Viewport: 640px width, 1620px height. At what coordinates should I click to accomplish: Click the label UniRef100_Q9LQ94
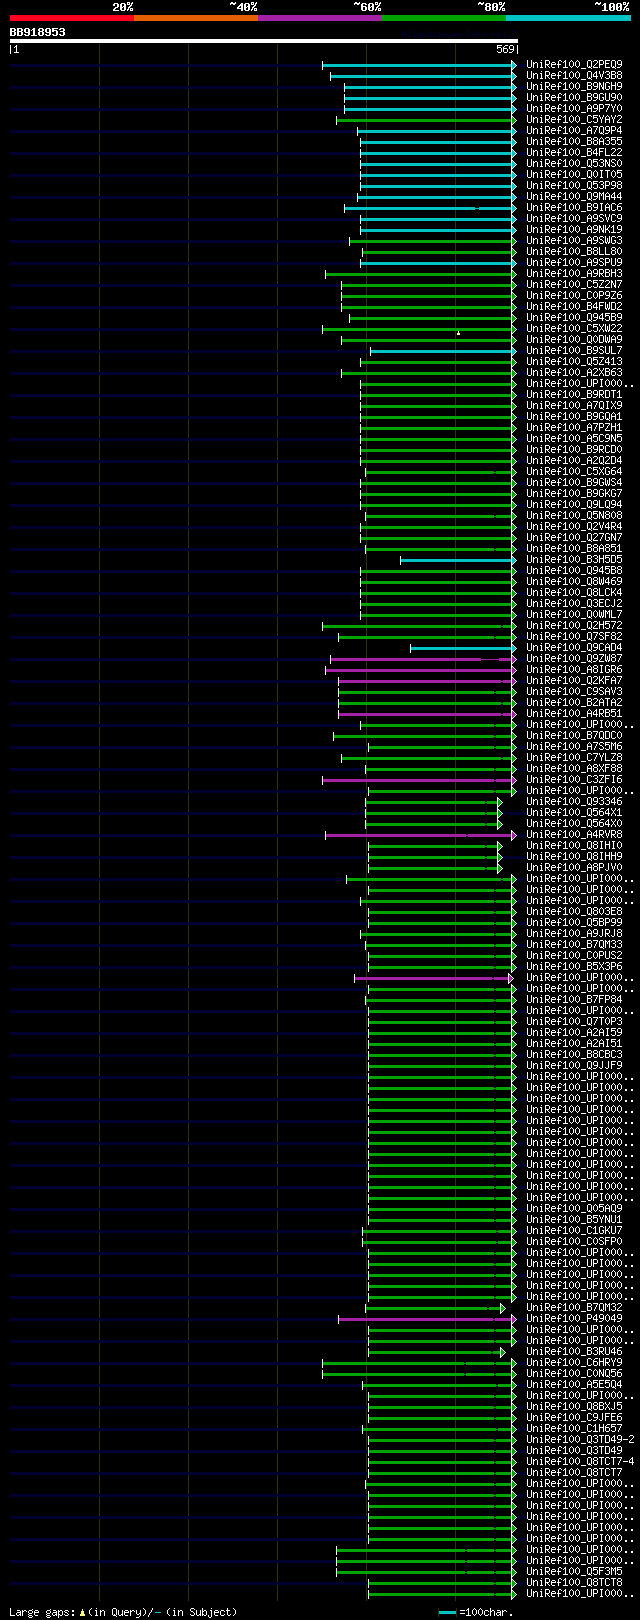574,504
